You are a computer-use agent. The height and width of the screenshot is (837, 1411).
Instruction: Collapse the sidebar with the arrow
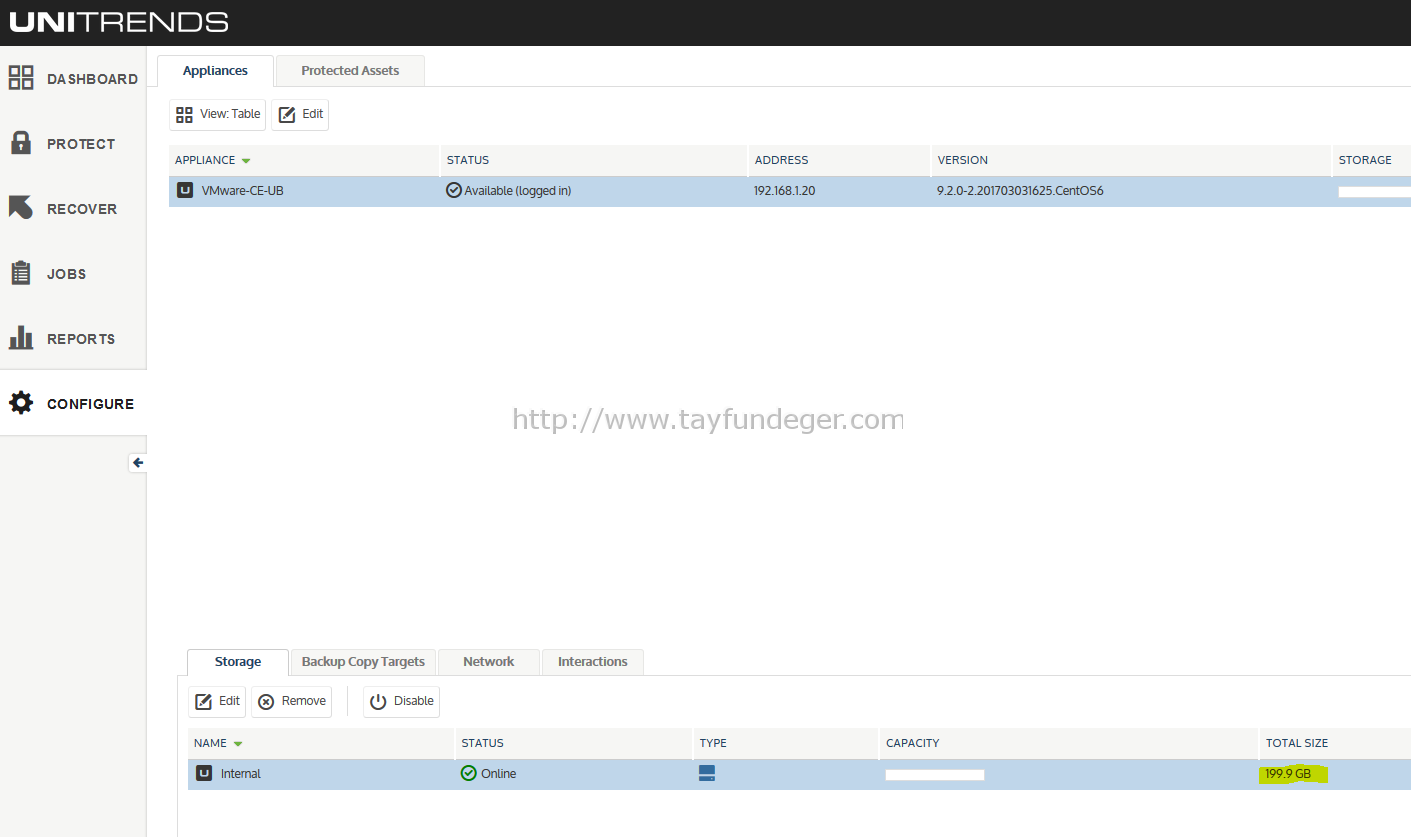coord(138,463)
